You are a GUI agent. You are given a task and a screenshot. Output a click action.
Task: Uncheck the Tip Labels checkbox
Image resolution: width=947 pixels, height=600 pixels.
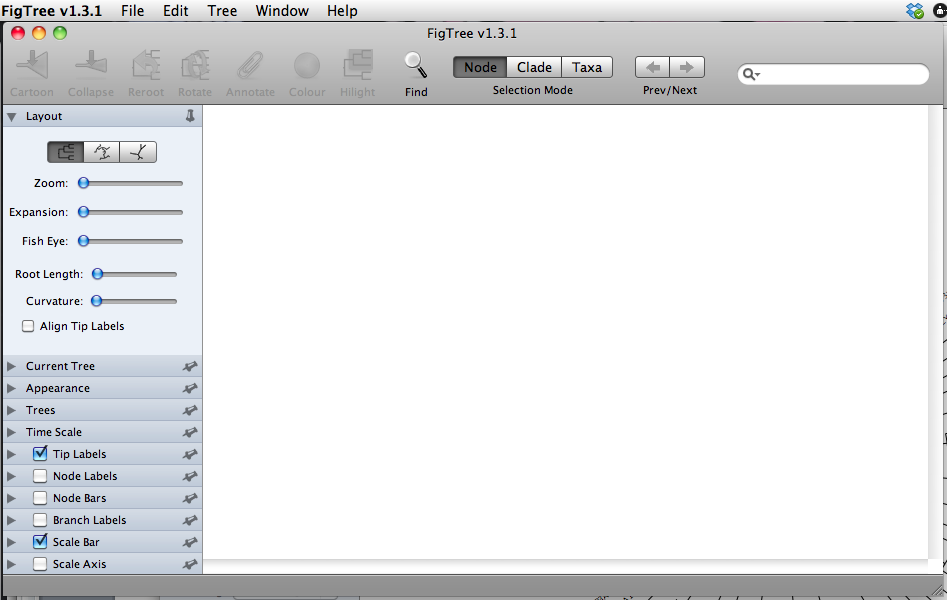click(40, 454)
